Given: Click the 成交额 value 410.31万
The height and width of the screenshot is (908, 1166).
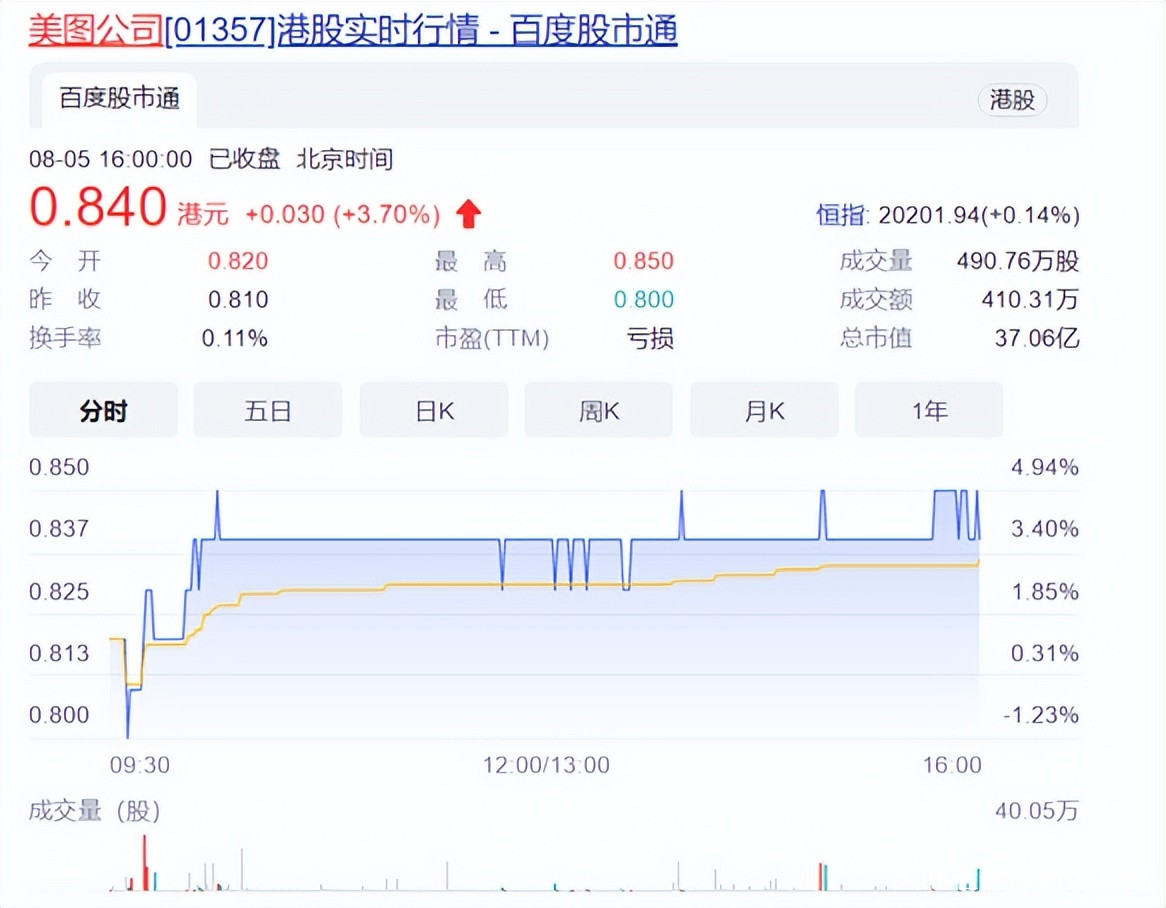Looking at the screenshot, I should [1030, 300].
